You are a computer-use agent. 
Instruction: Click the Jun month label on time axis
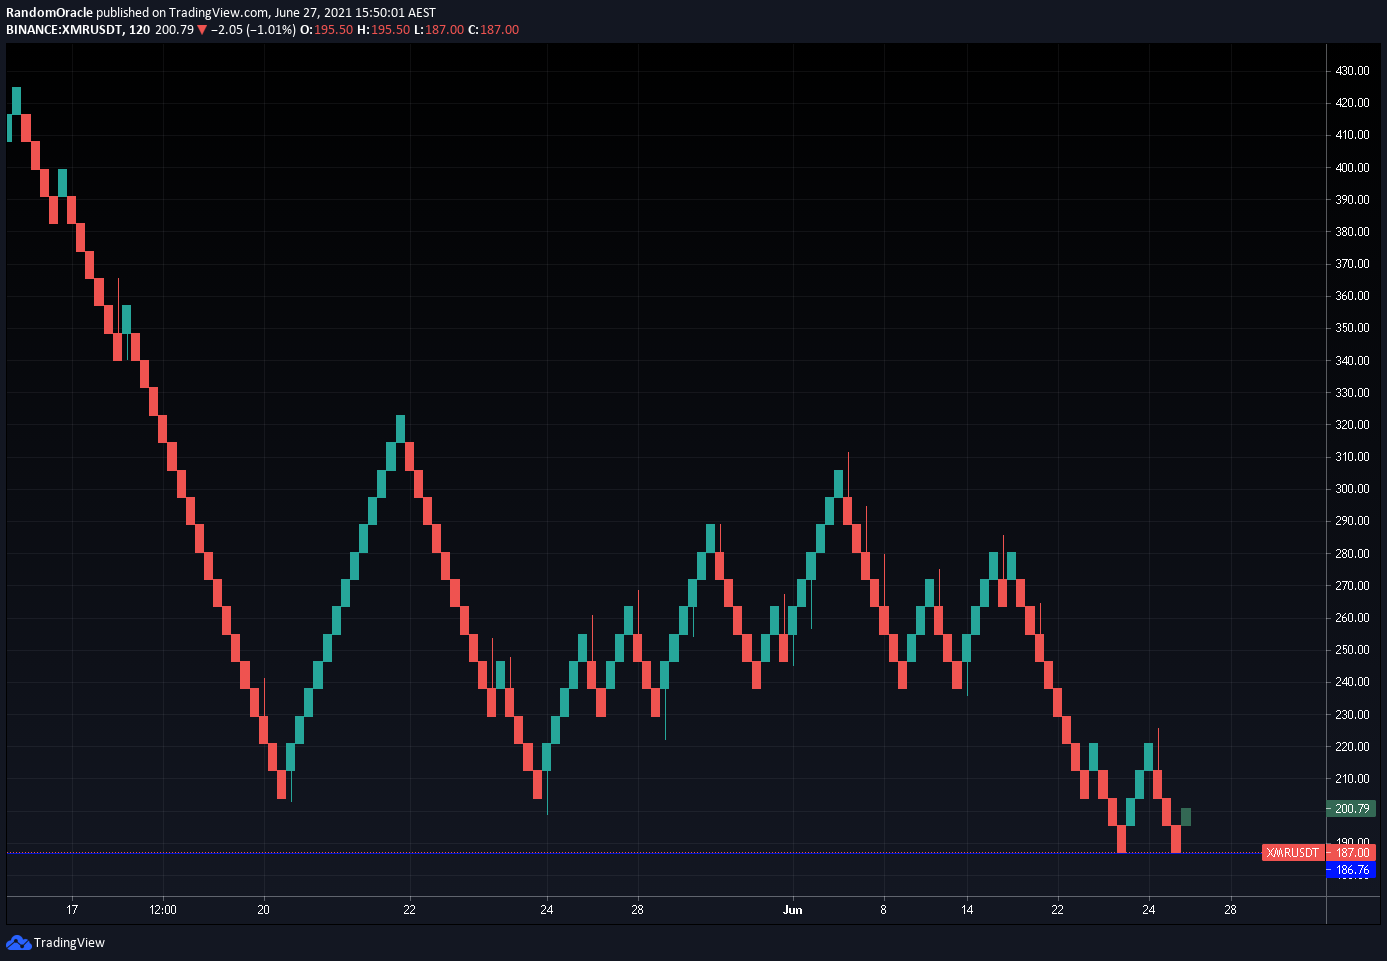793,910
